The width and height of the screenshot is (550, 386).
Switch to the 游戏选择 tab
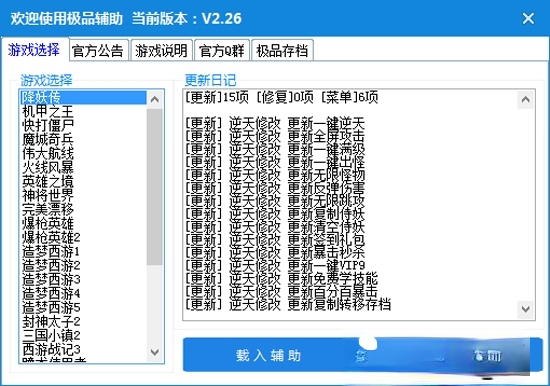tap(34, 50)
